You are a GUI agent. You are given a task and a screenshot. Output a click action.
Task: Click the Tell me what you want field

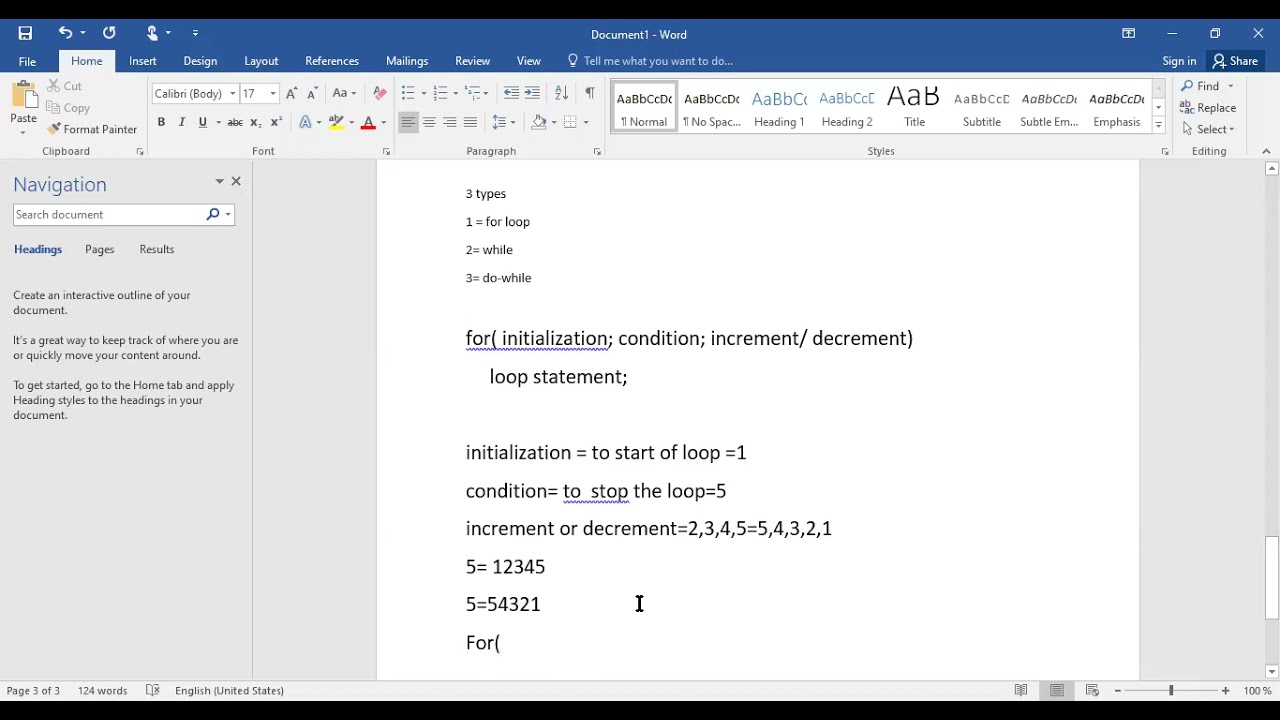(658, 61)
